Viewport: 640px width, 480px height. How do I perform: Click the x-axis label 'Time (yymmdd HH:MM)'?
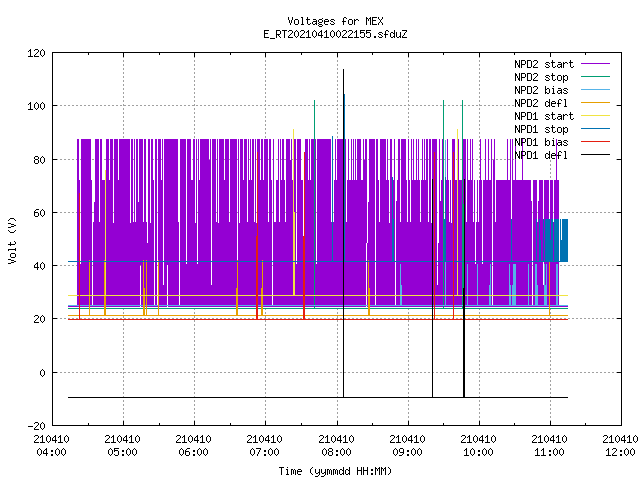point(335,471)
